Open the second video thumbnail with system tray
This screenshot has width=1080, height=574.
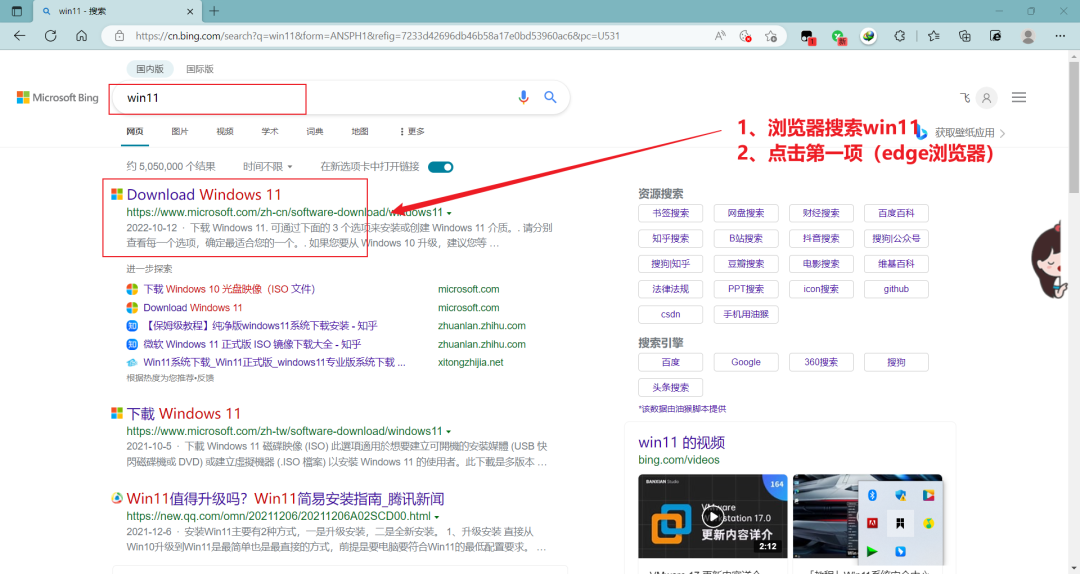[867, 516]
